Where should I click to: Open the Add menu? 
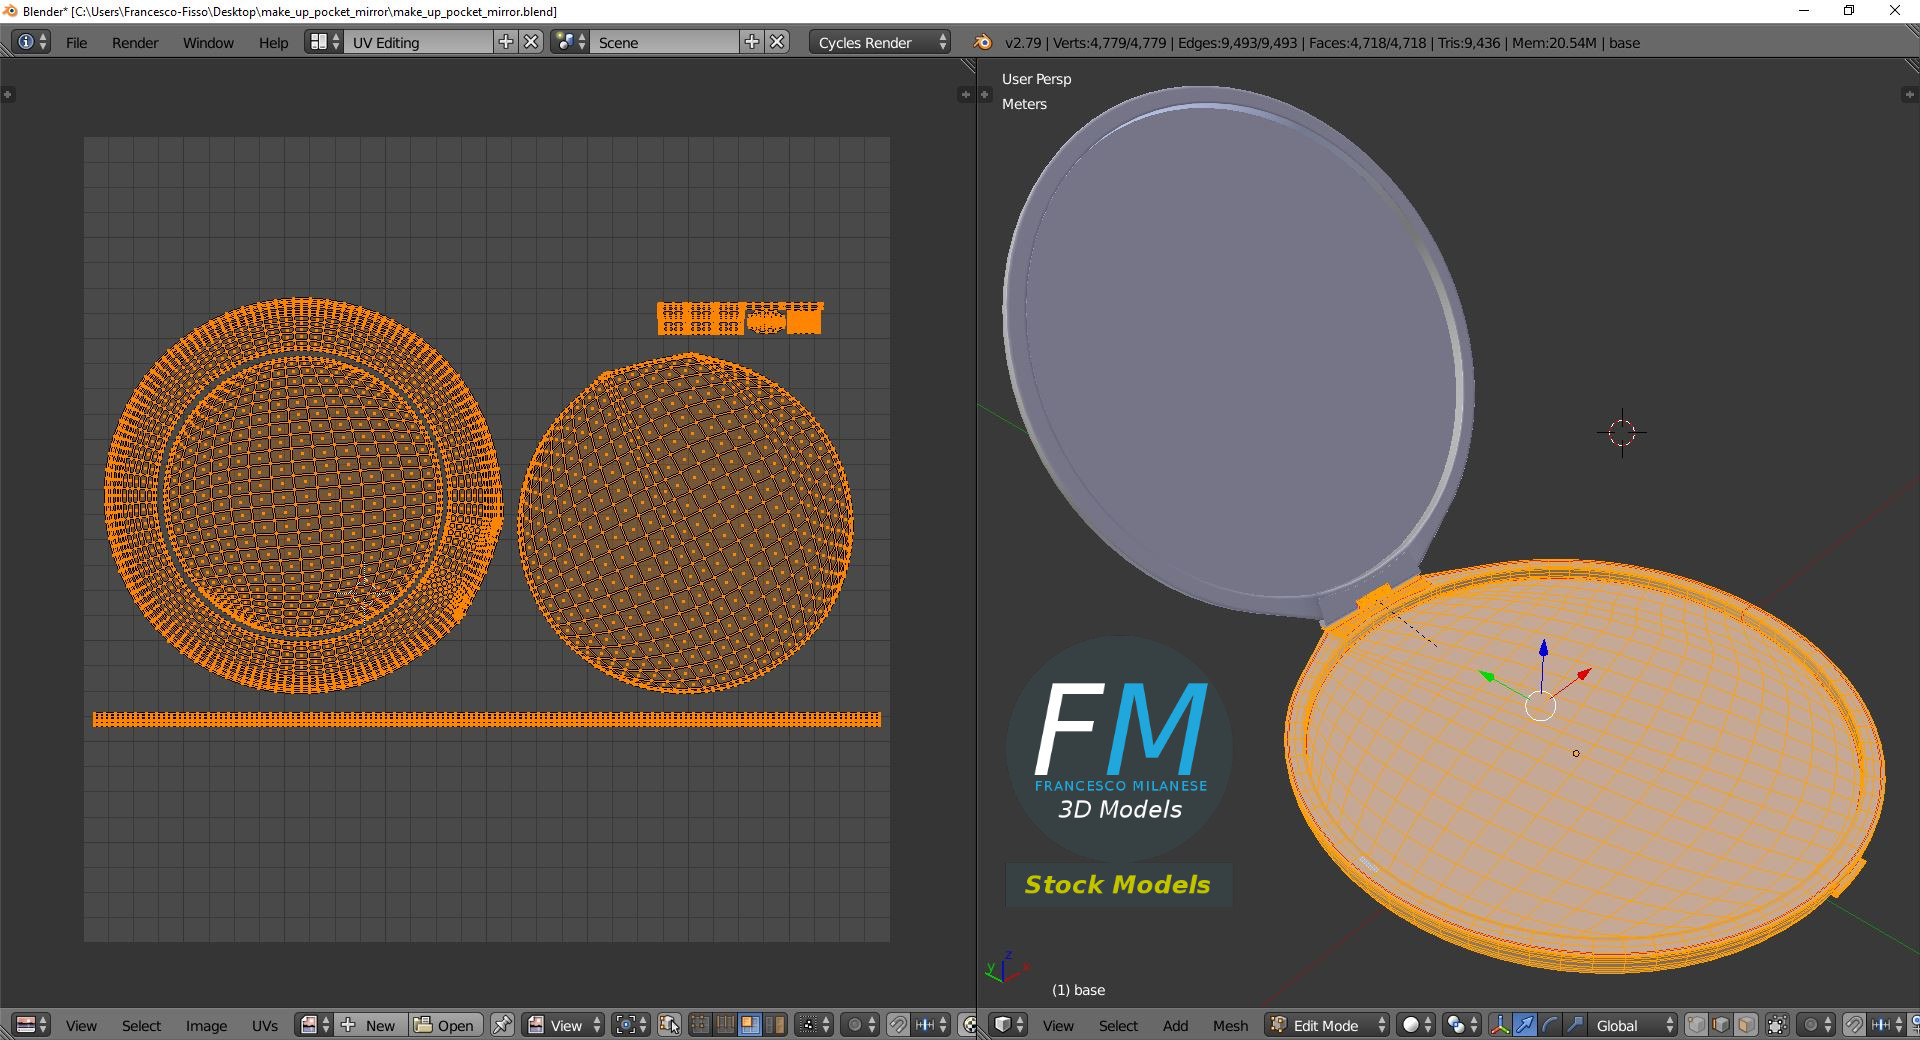pos(1175,1026)
